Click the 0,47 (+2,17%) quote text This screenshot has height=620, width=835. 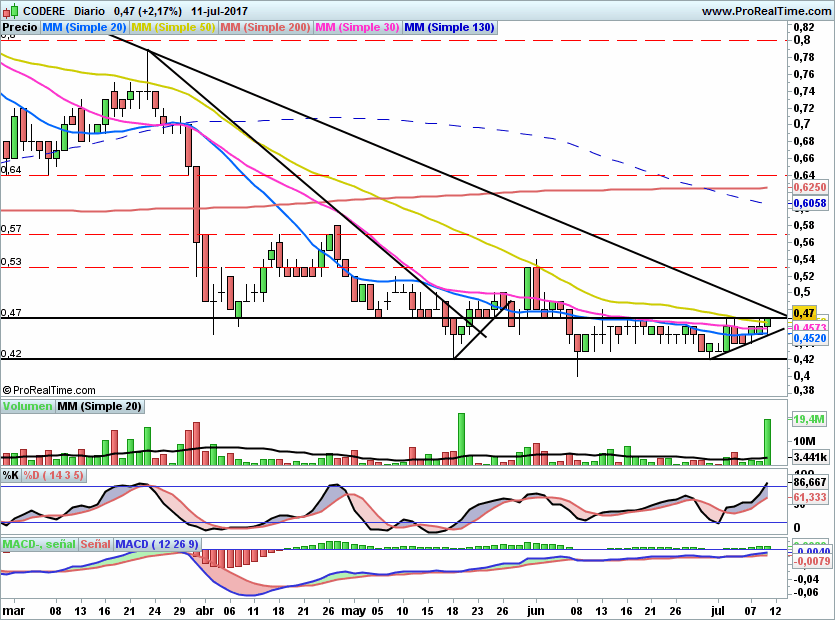(x=148, y=11)
